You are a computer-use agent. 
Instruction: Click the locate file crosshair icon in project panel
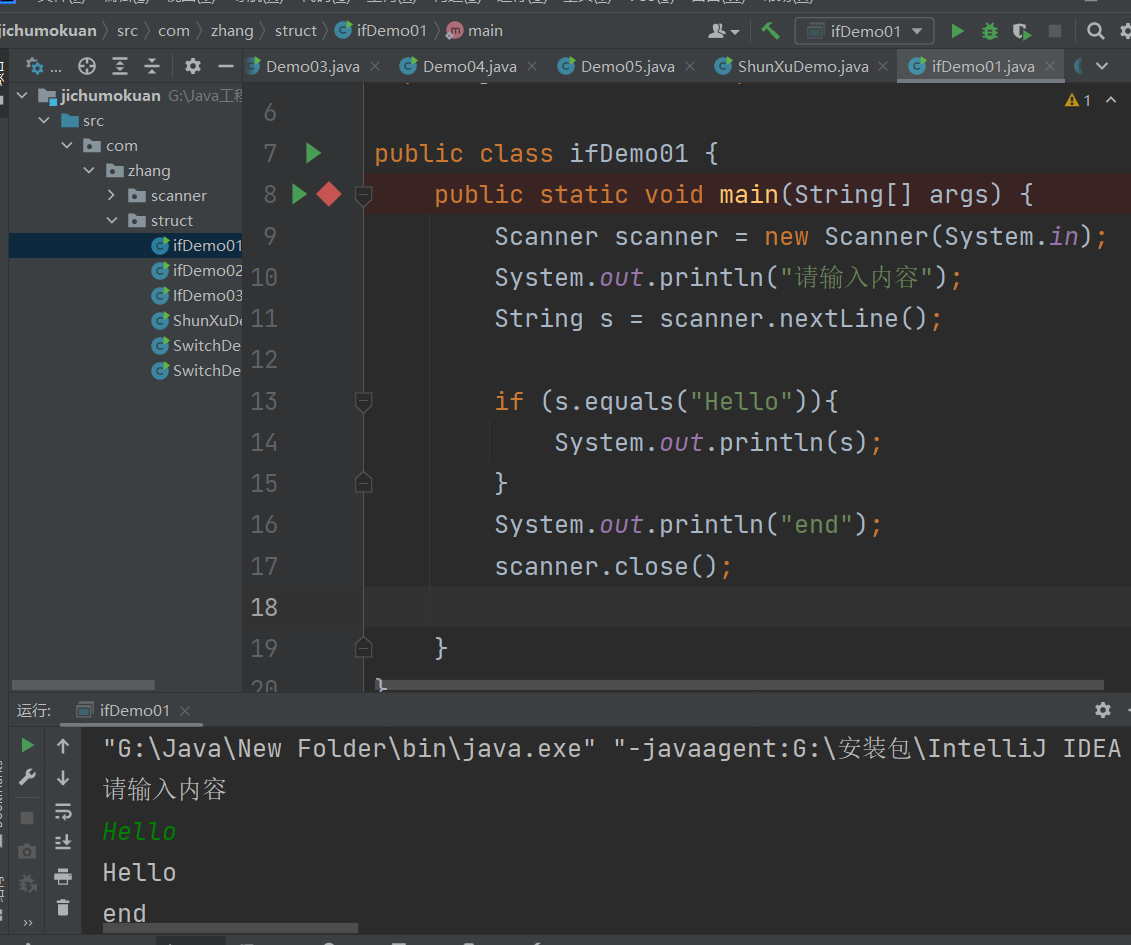coord(87,67)
